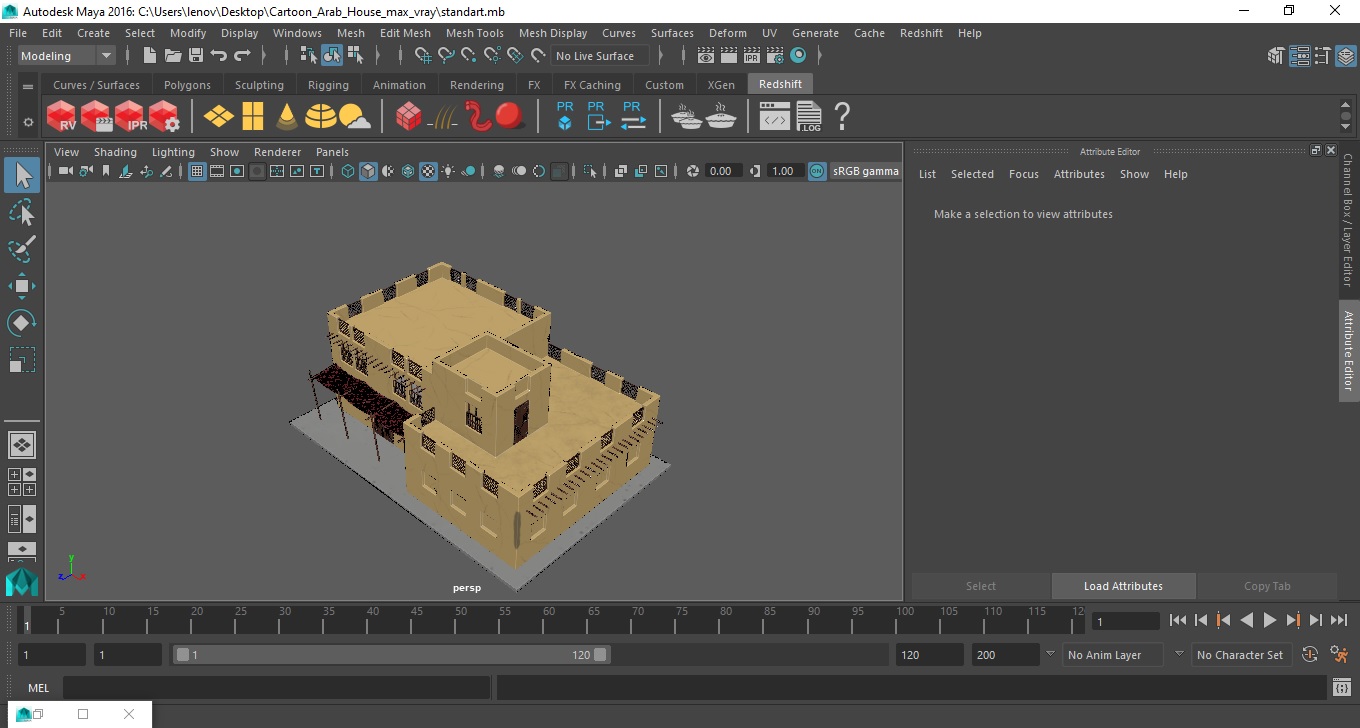The height and width of the screenshot is (728, 1360).
Task: Open sRGB gamma view transform dropdown
Action: 866,171
